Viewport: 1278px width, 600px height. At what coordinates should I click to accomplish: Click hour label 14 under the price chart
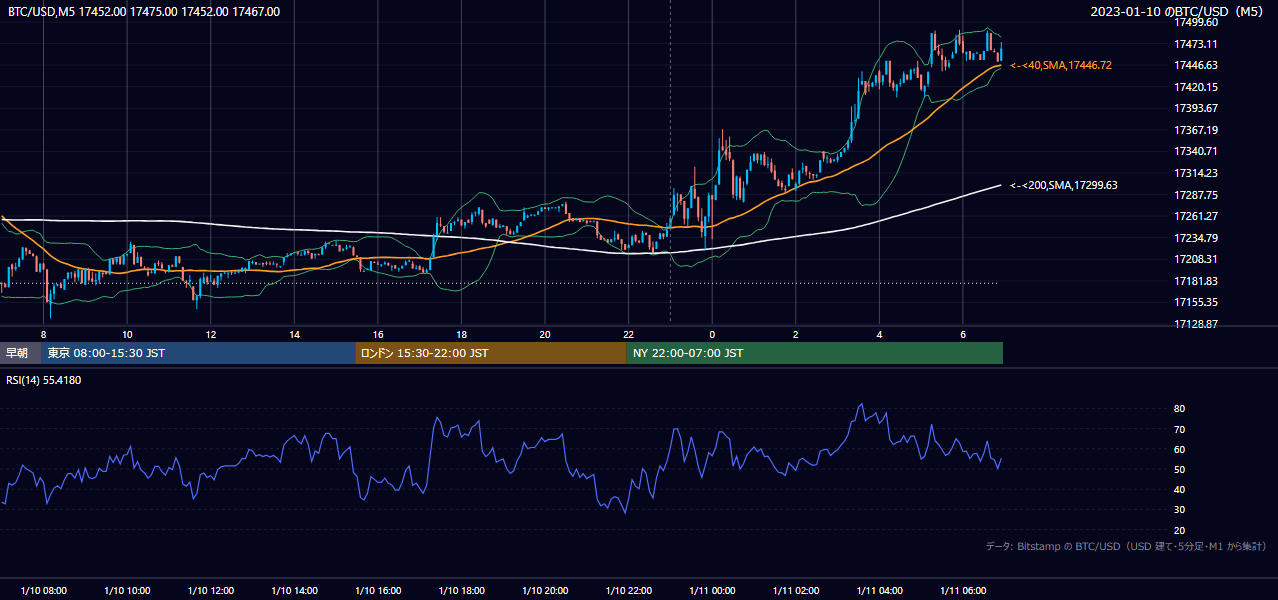coord(294,334)
